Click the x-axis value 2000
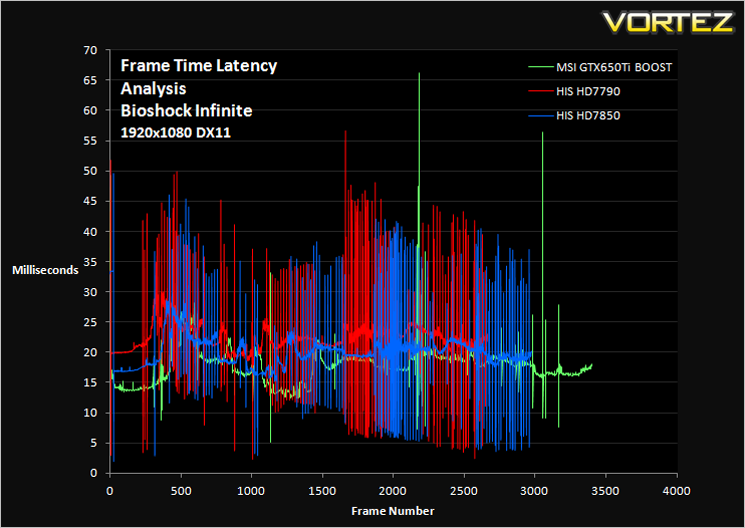745x528 pixels. click(393, 491)
